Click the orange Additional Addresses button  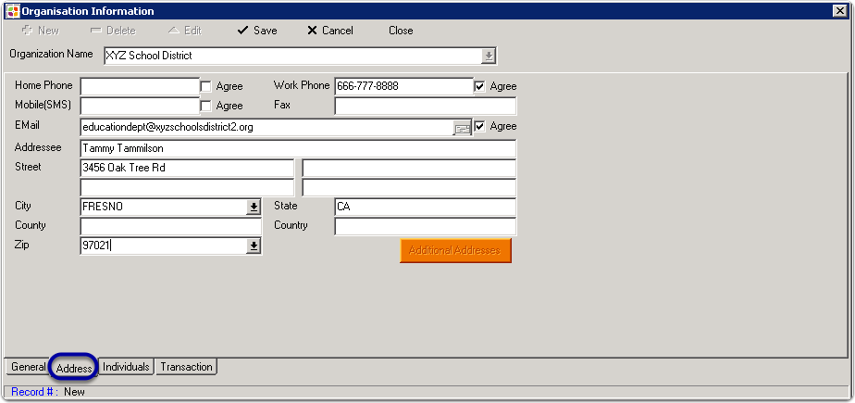click(455, 250)
